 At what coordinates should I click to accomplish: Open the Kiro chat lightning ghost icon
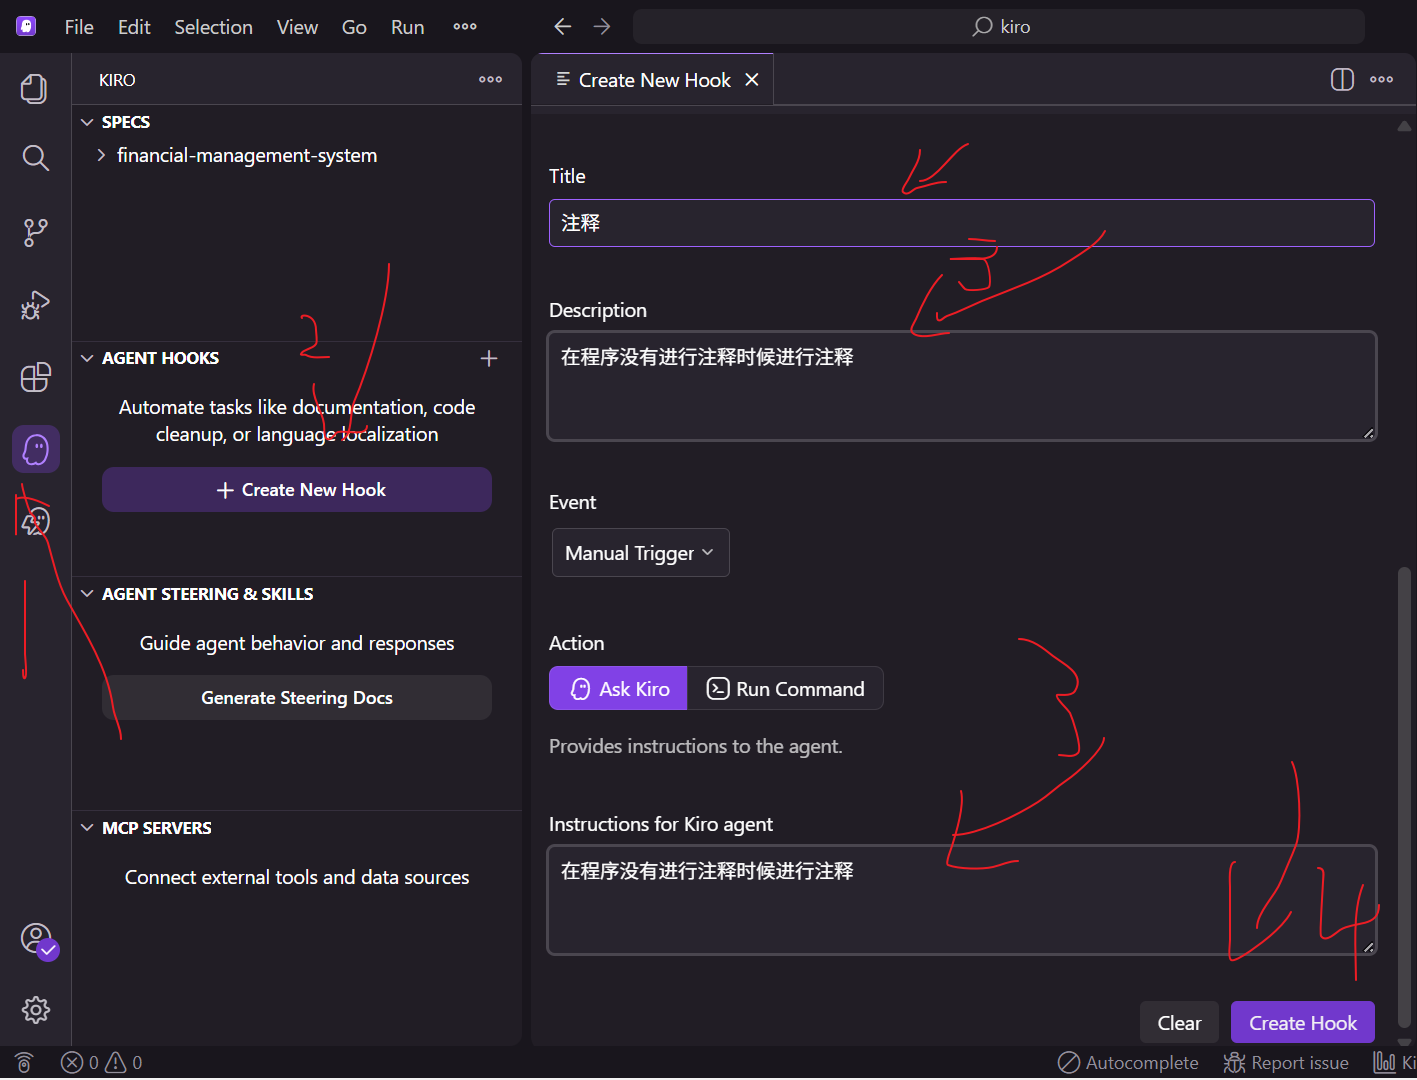coord(35,521)
